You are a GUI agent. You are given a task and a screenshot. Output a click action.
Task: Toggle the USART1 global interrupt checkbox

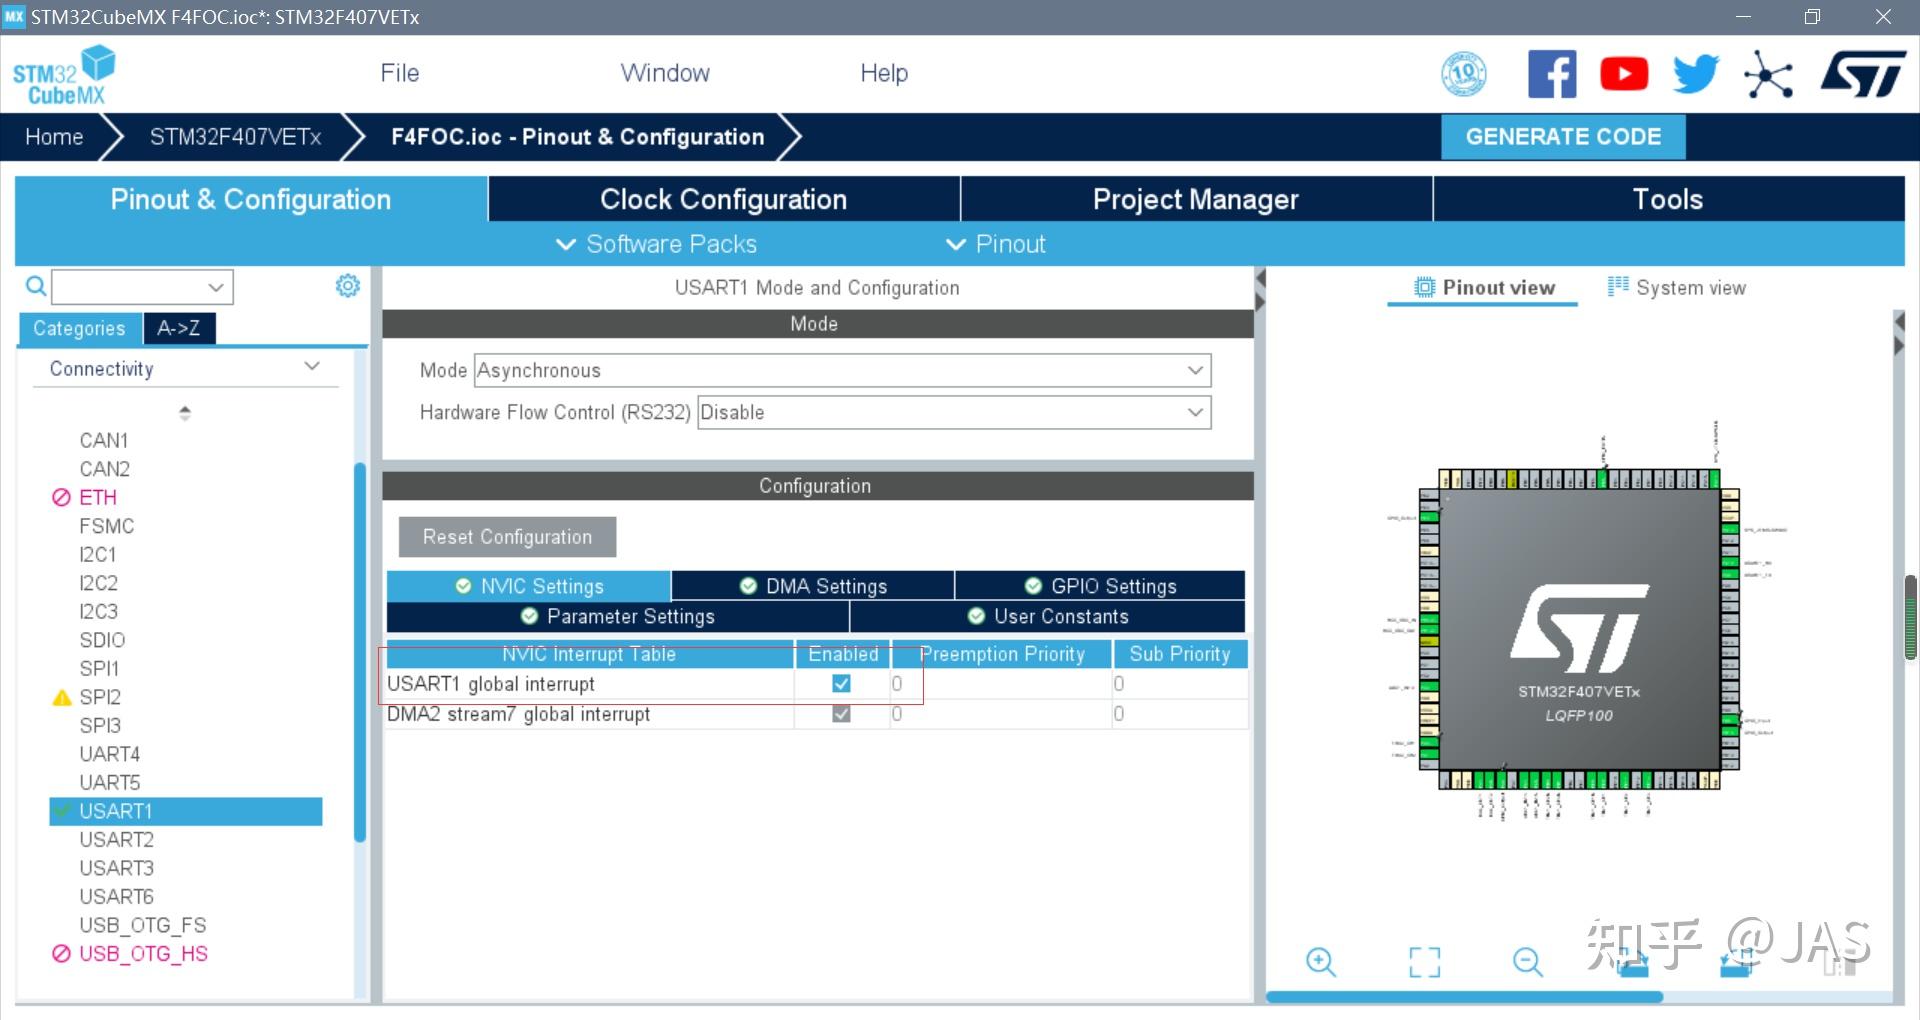click(x=841, y=683)
